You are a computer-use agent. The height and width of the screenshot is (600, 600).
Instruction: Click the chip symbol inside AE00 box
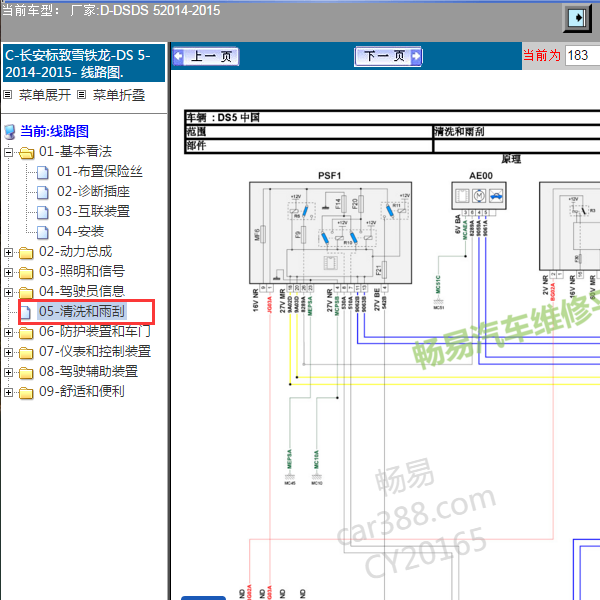(462, 196)
